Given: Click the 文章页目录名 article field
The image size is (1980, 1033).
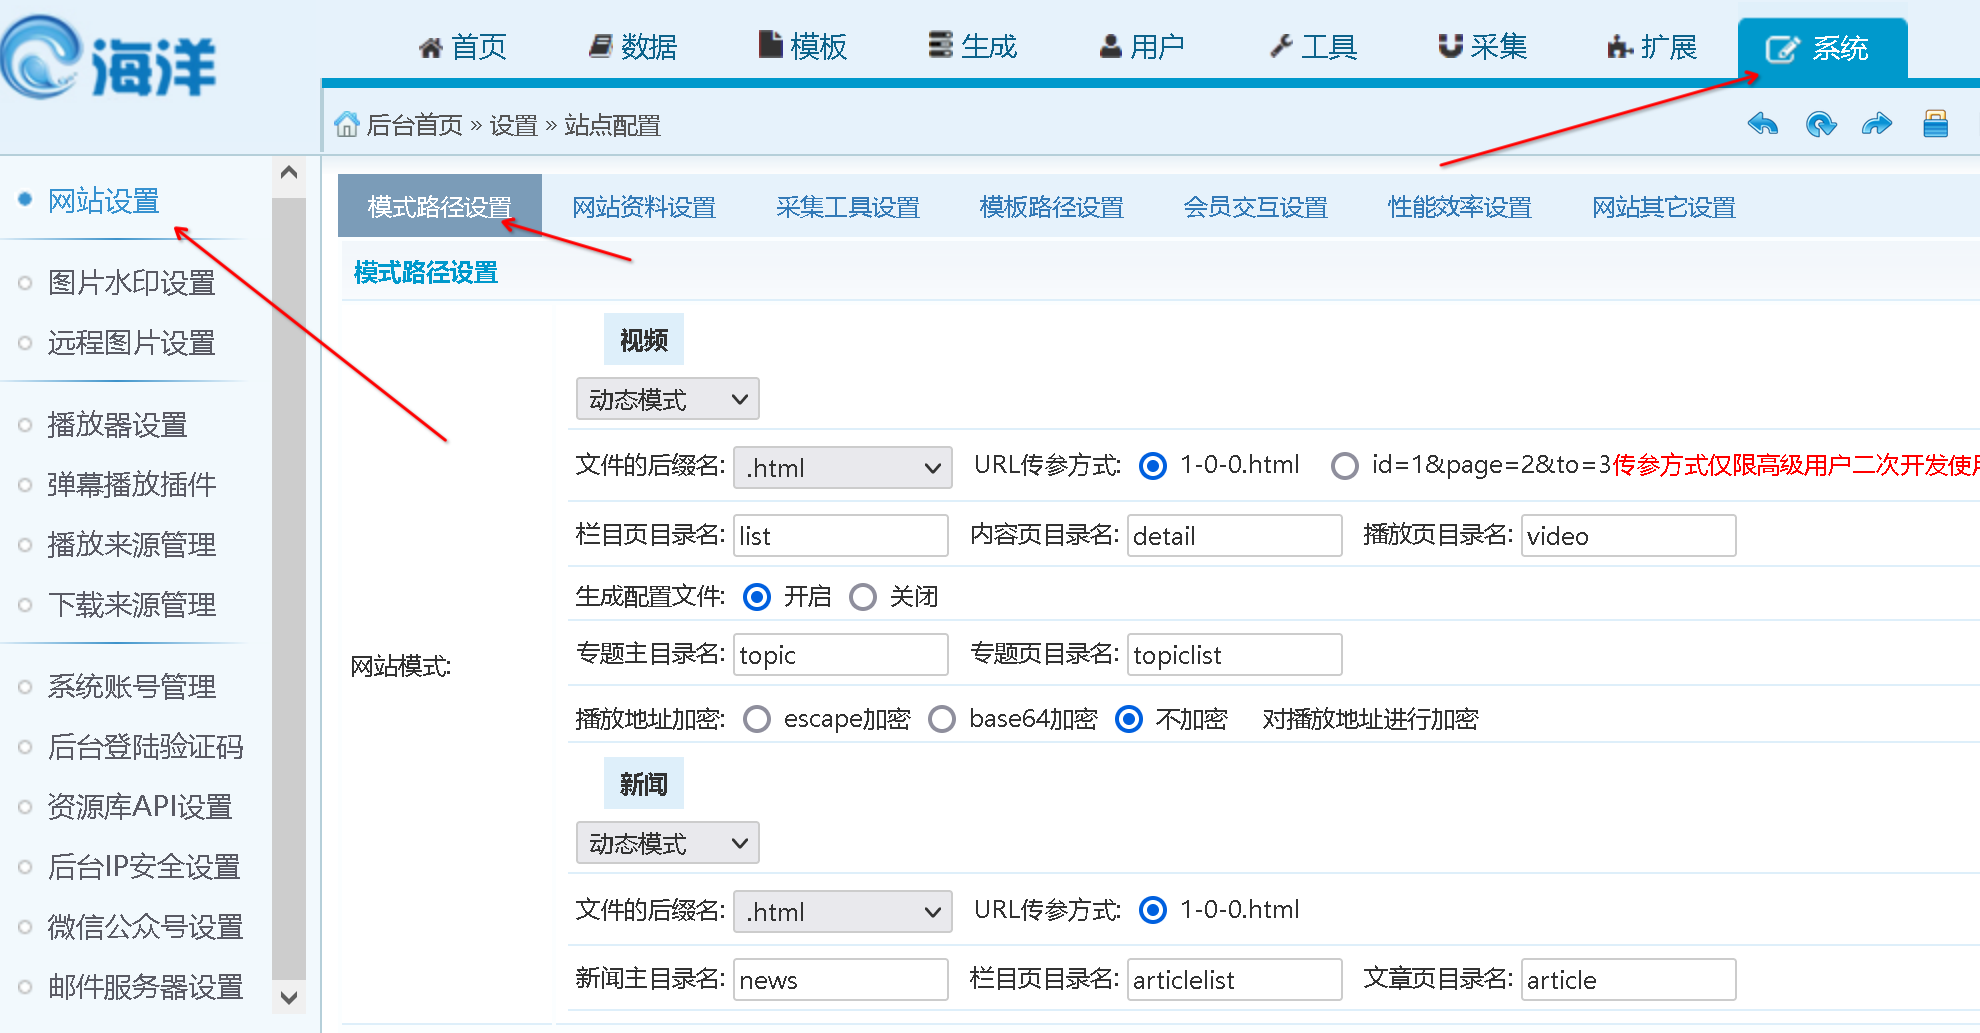Looking at the screenshot, I should coord(1629,979).
